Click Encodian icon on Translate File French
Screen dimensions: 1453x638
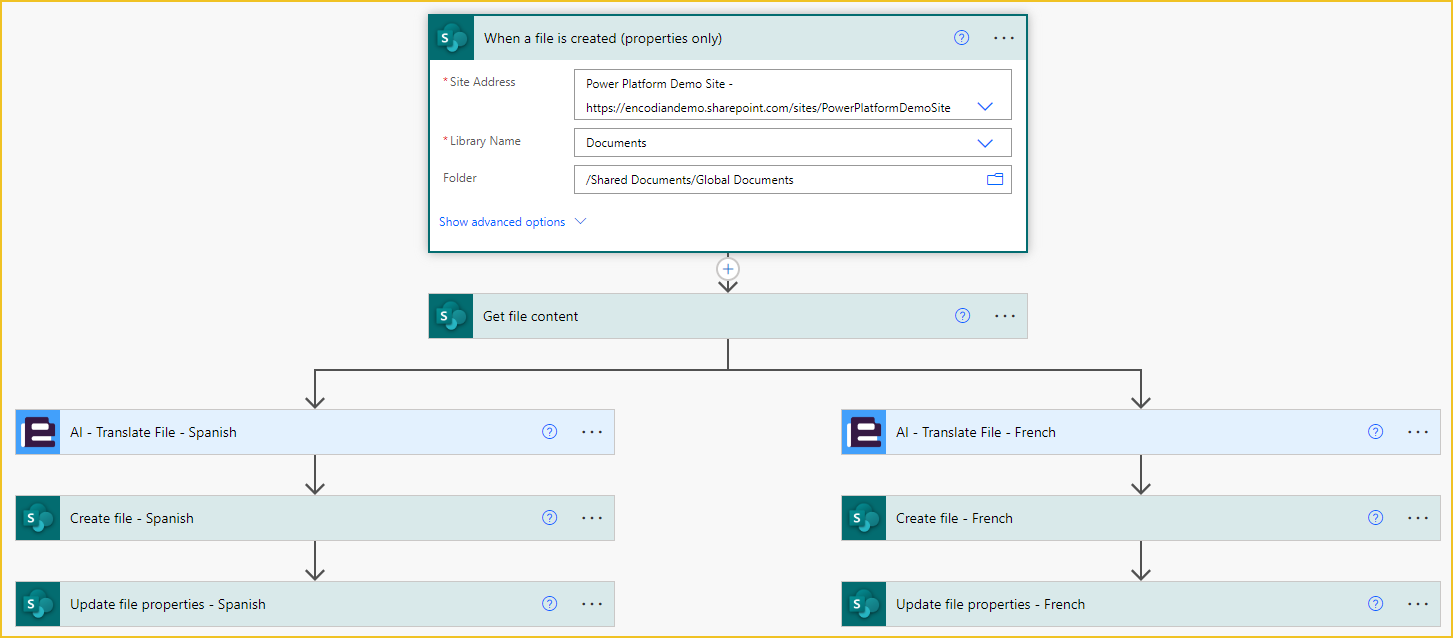864,432
